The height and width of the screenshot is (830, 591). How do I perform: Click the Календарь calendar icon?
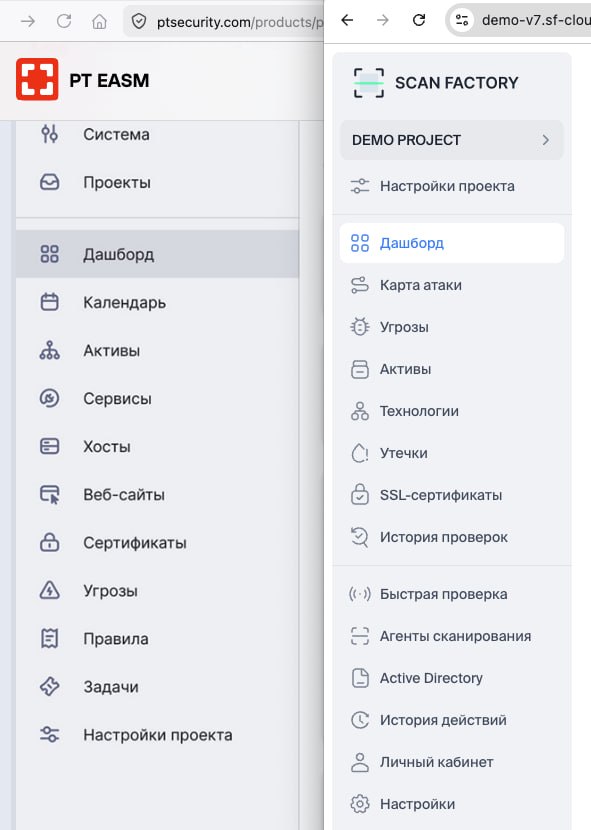(50, 302)
